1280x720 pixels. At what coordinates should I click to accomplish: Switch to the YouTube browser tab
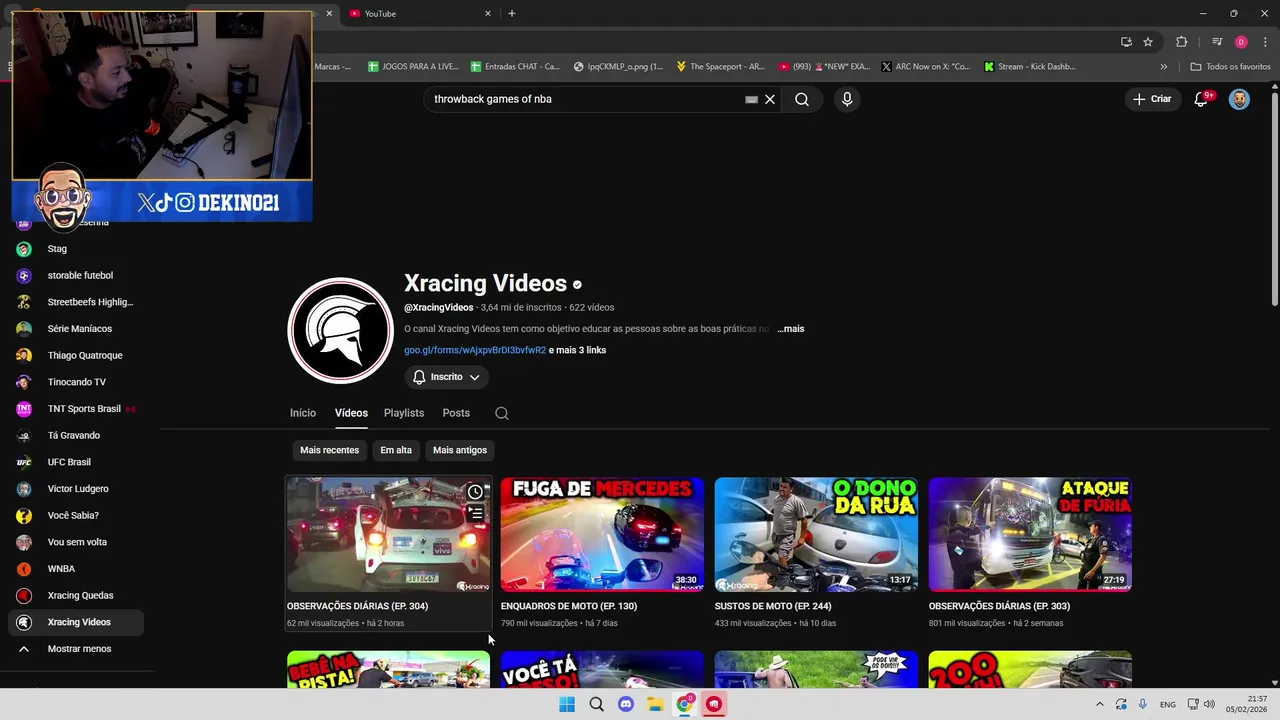420,13
